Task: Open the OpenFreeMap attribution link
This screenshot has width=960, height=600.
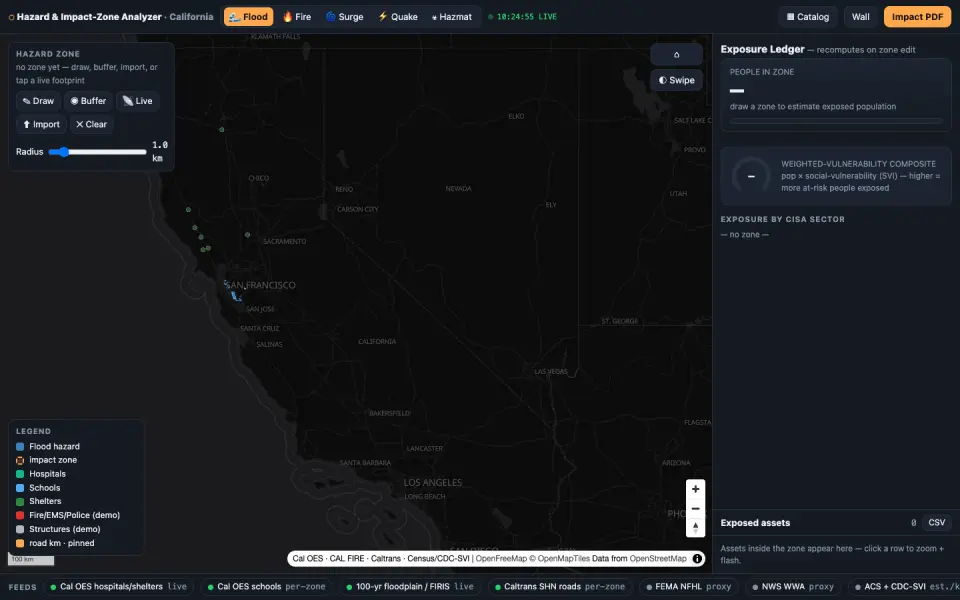Action: (x=502, y=558)
